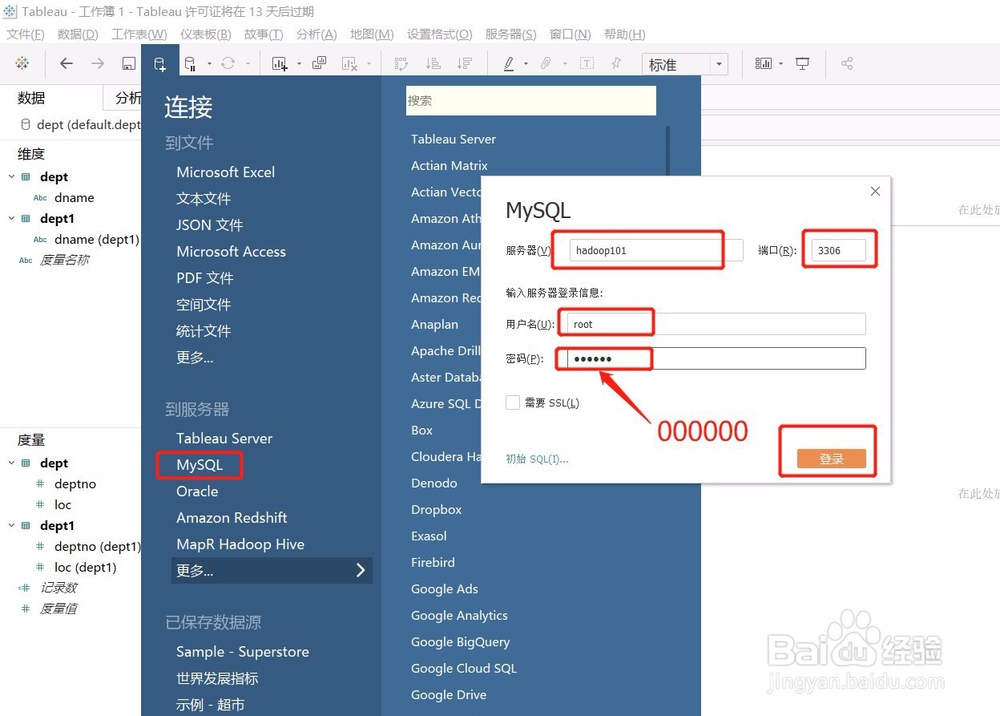The image size is (1000, 716).
Task: Click the fix axes pin icon
Action: pos(616,63)
